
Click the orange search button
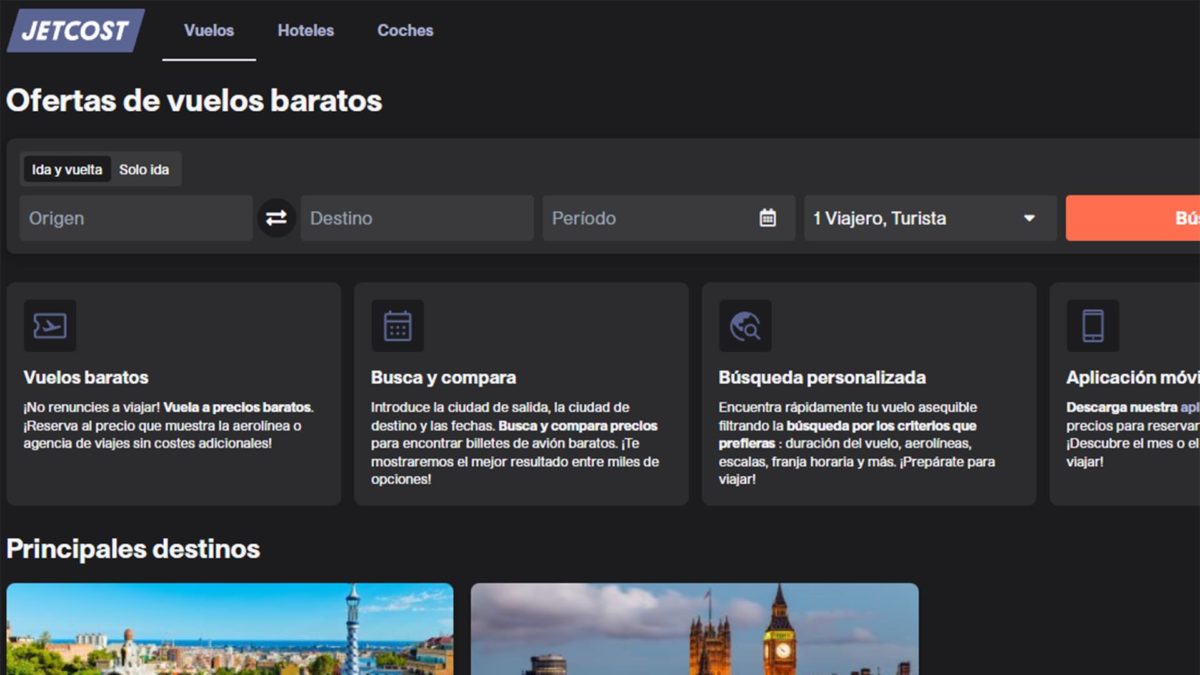click(x=1133, y=218)
